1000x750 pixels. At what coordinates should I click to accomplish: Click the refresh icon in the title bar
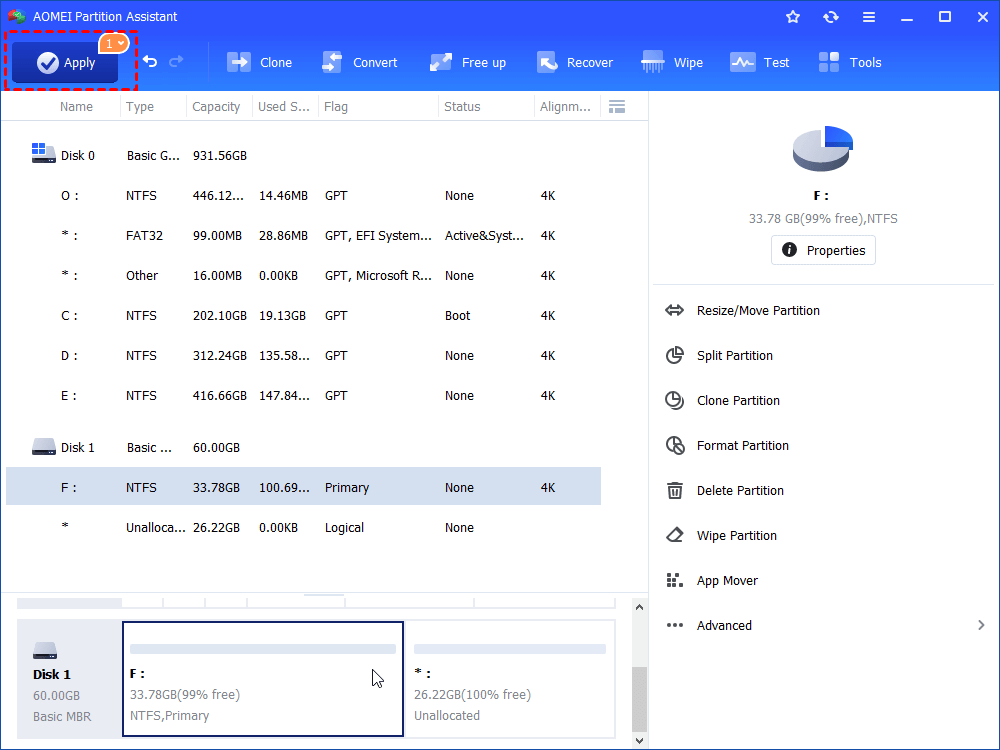point(831,16)
